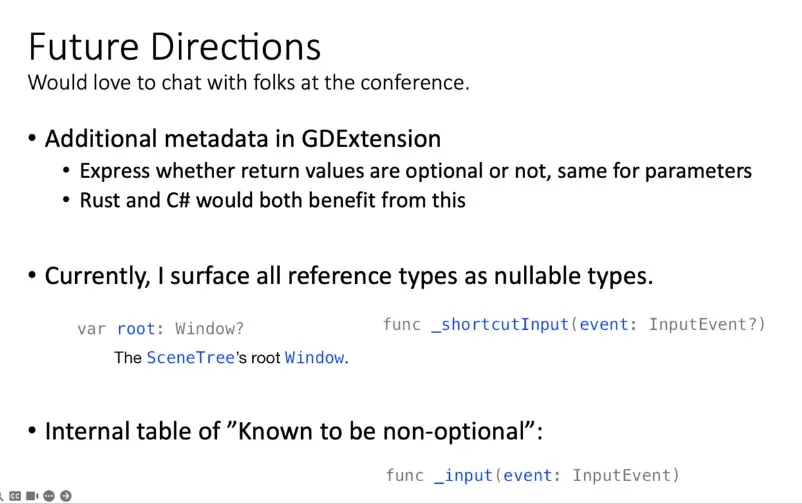802x504 pixels.
Task: Click the event parameter in _input
Action: click(x=528, y=475)
